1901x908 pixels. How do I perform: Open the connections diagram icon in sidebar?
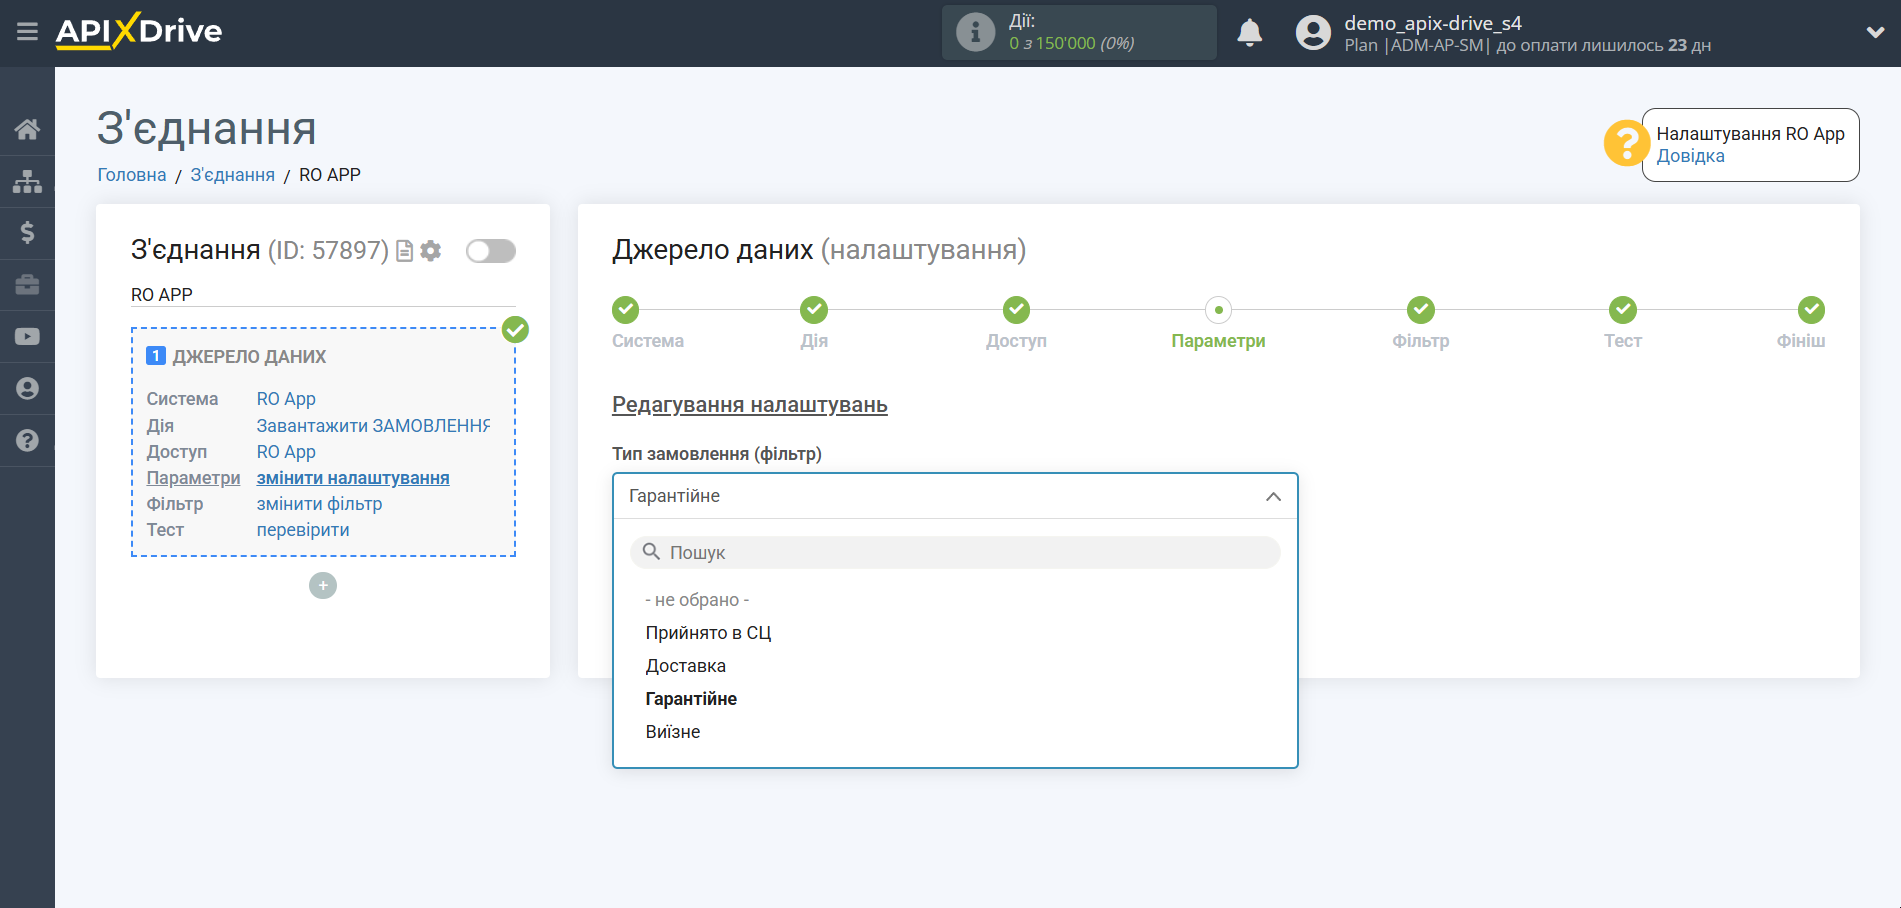point(27,180)
